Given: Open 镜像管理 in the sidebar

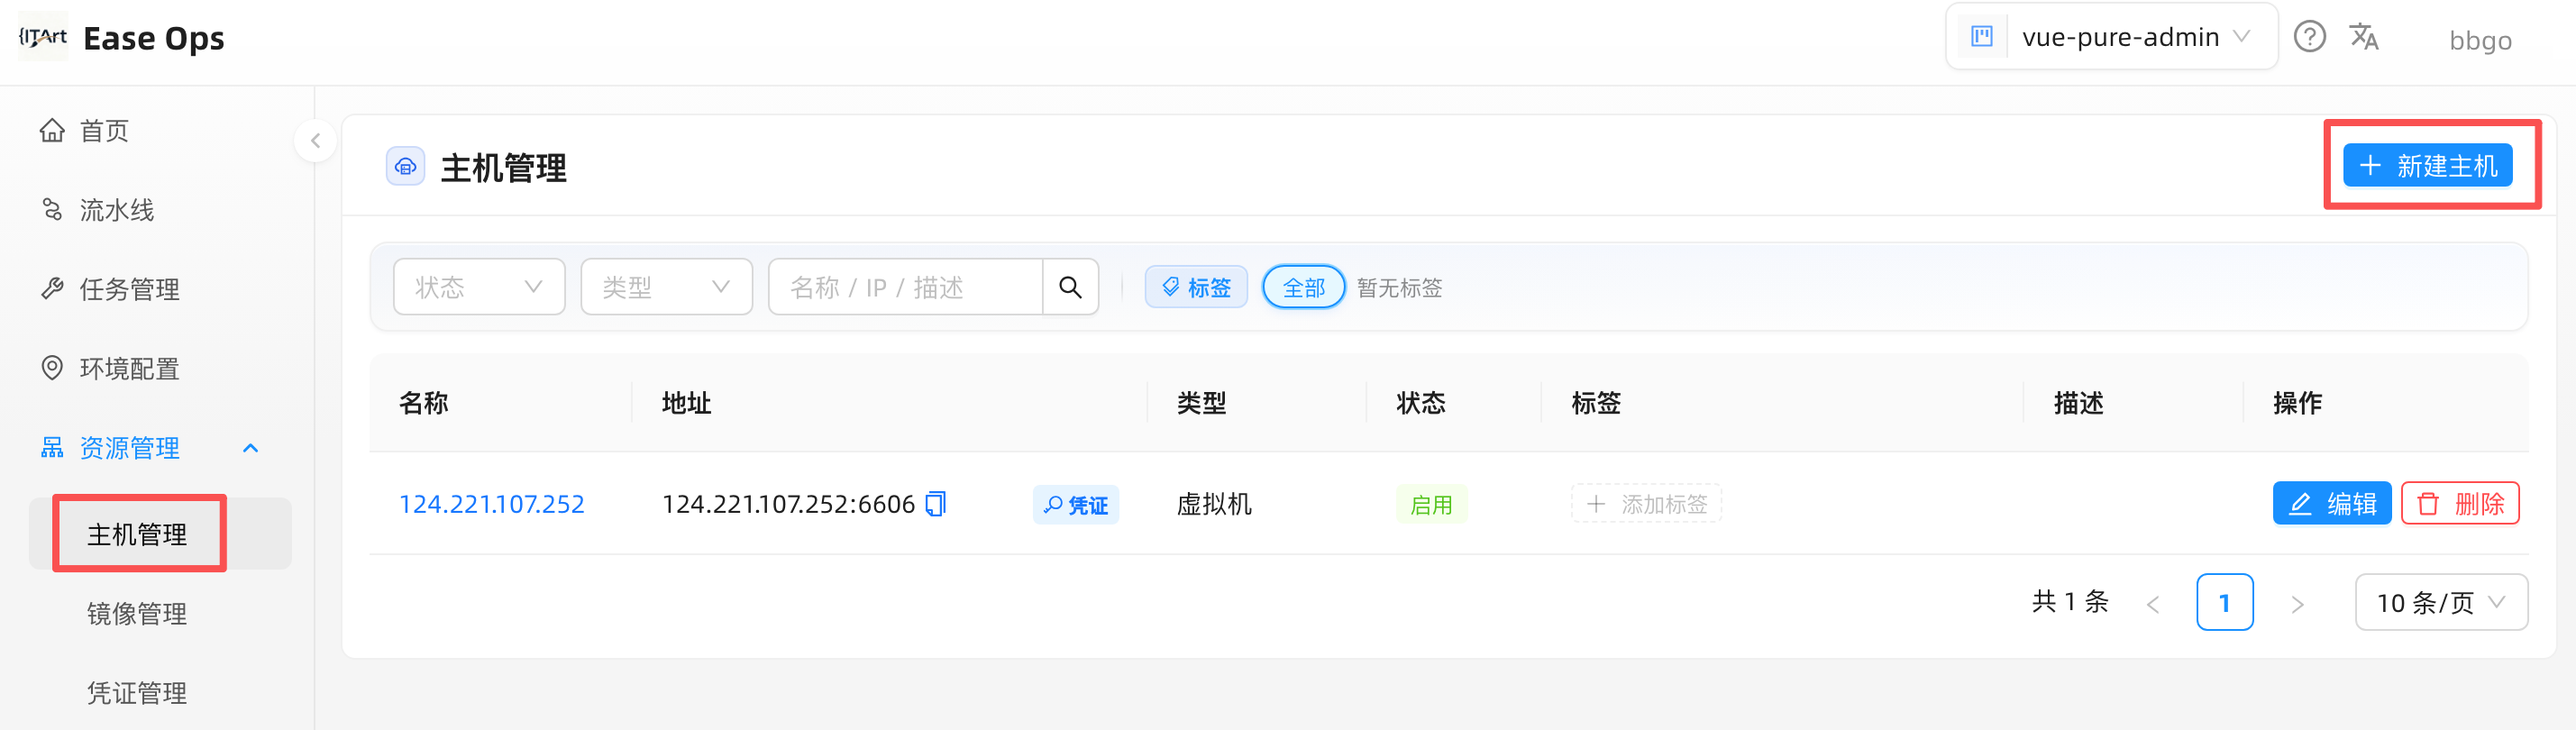Looking at the screenshot, I should 137,613.
